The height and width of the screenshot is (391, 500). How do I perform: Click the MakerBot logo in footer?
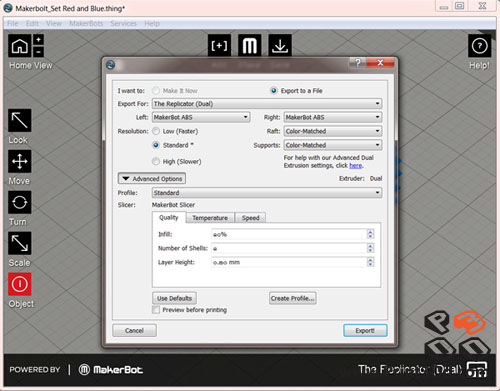click(x=111, y=370)
